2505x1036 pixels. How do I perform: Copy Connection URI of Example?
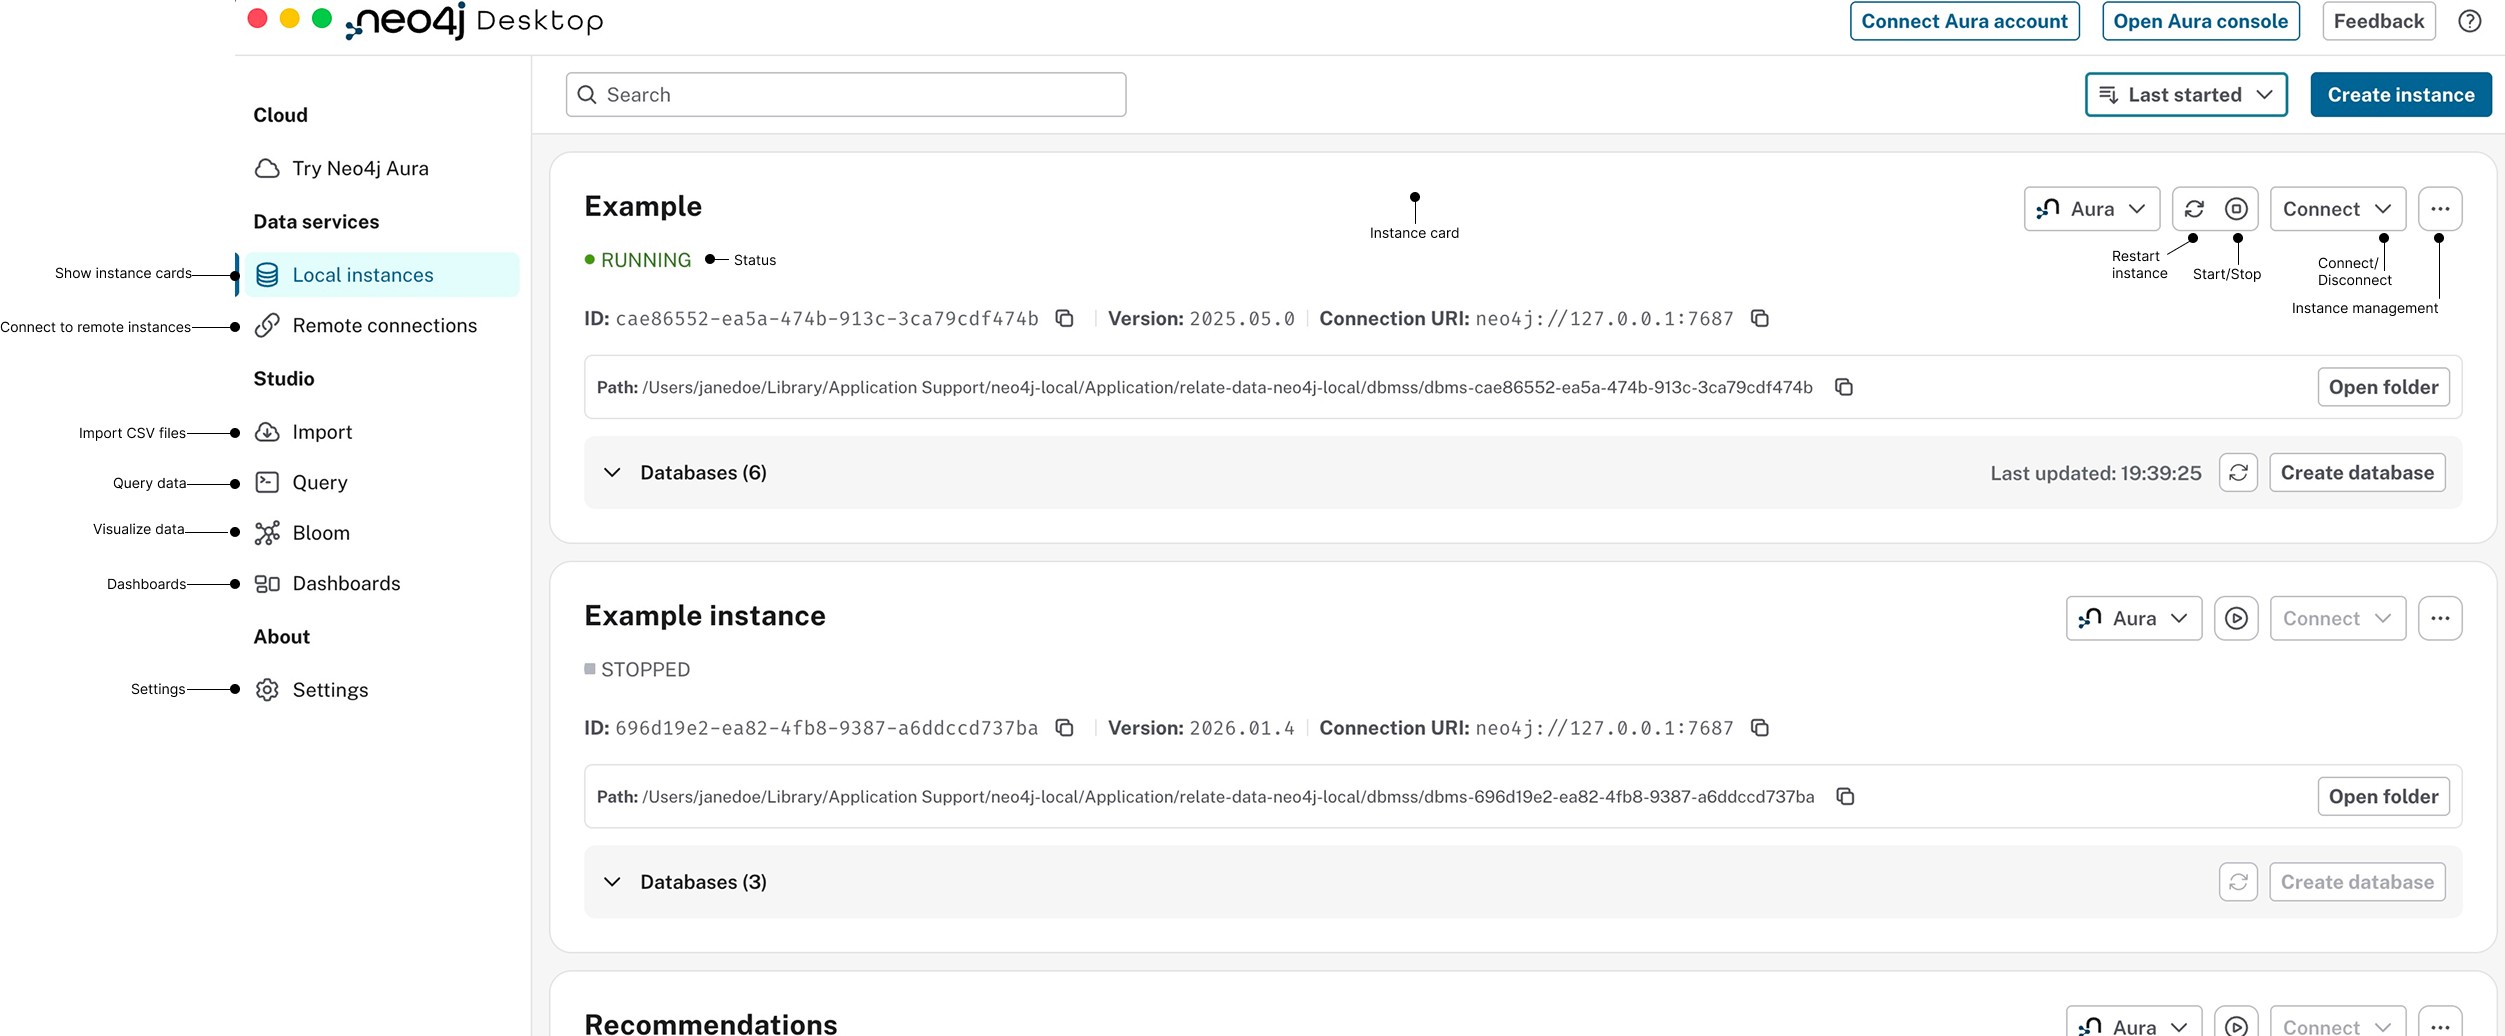(1760, 318)
